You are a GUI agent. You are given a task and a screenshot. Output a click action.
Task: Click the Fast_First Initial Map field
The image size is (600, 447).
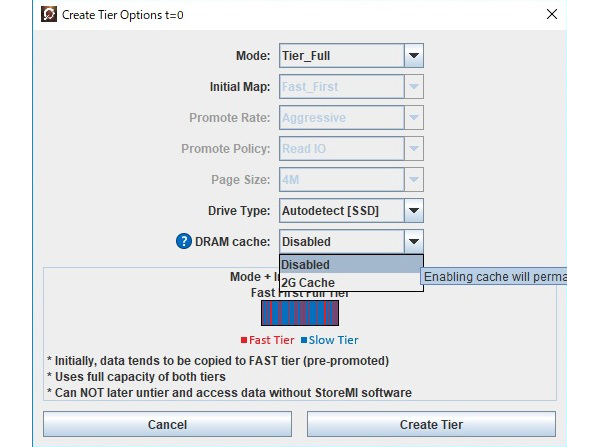[342, 87]
